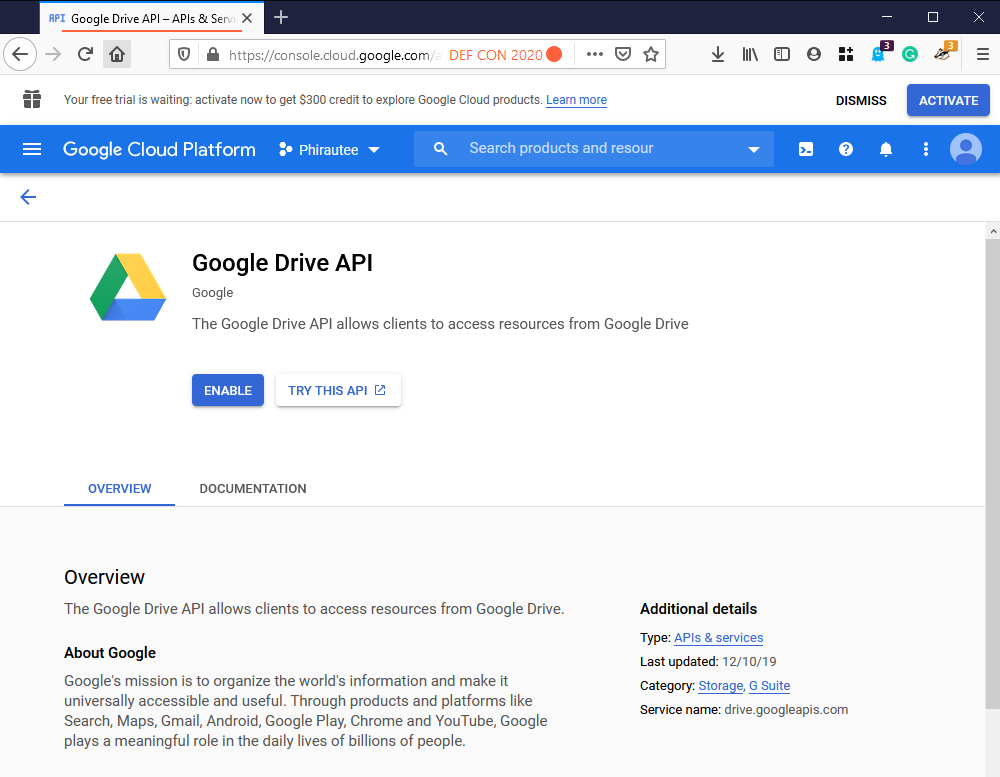Save page to Pocket icon

(623, 54)
